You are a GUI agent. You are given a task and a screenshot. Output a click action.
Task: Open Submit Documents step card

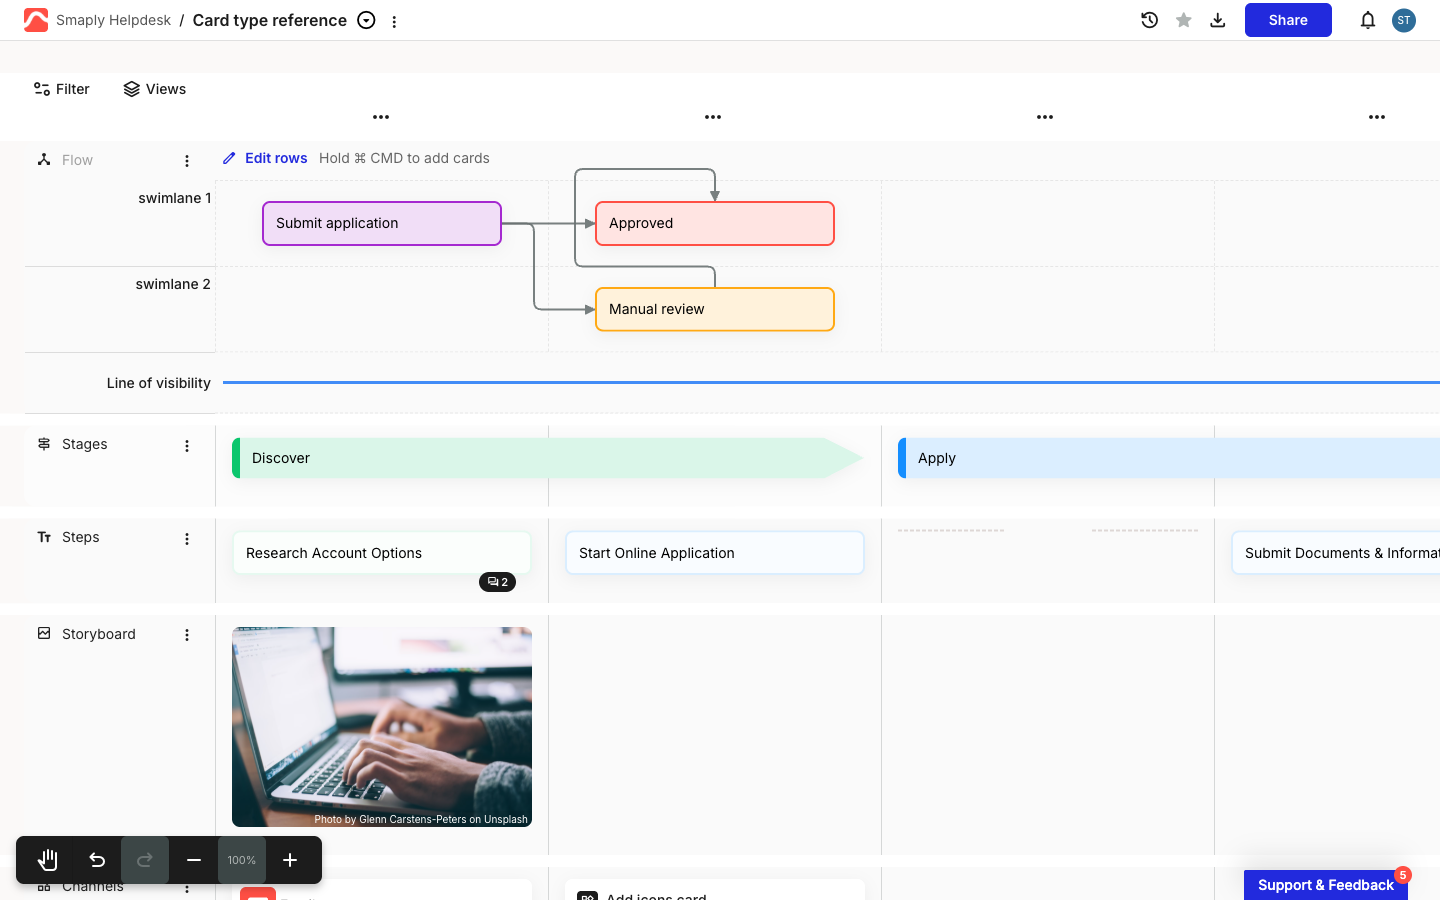point(1336,553)
